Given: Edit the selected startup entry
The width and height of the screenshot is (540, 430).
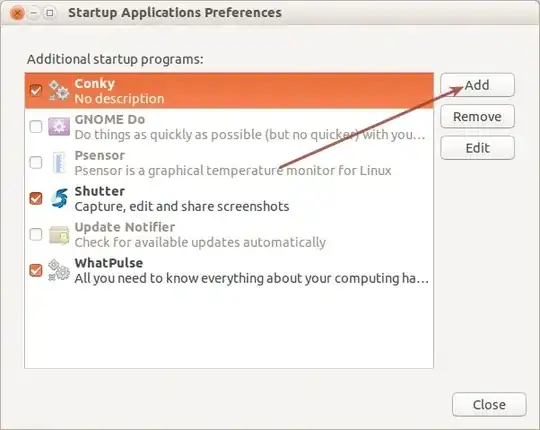Looking at the screenshot, I should pyautogui.click(x=477, y=148).
